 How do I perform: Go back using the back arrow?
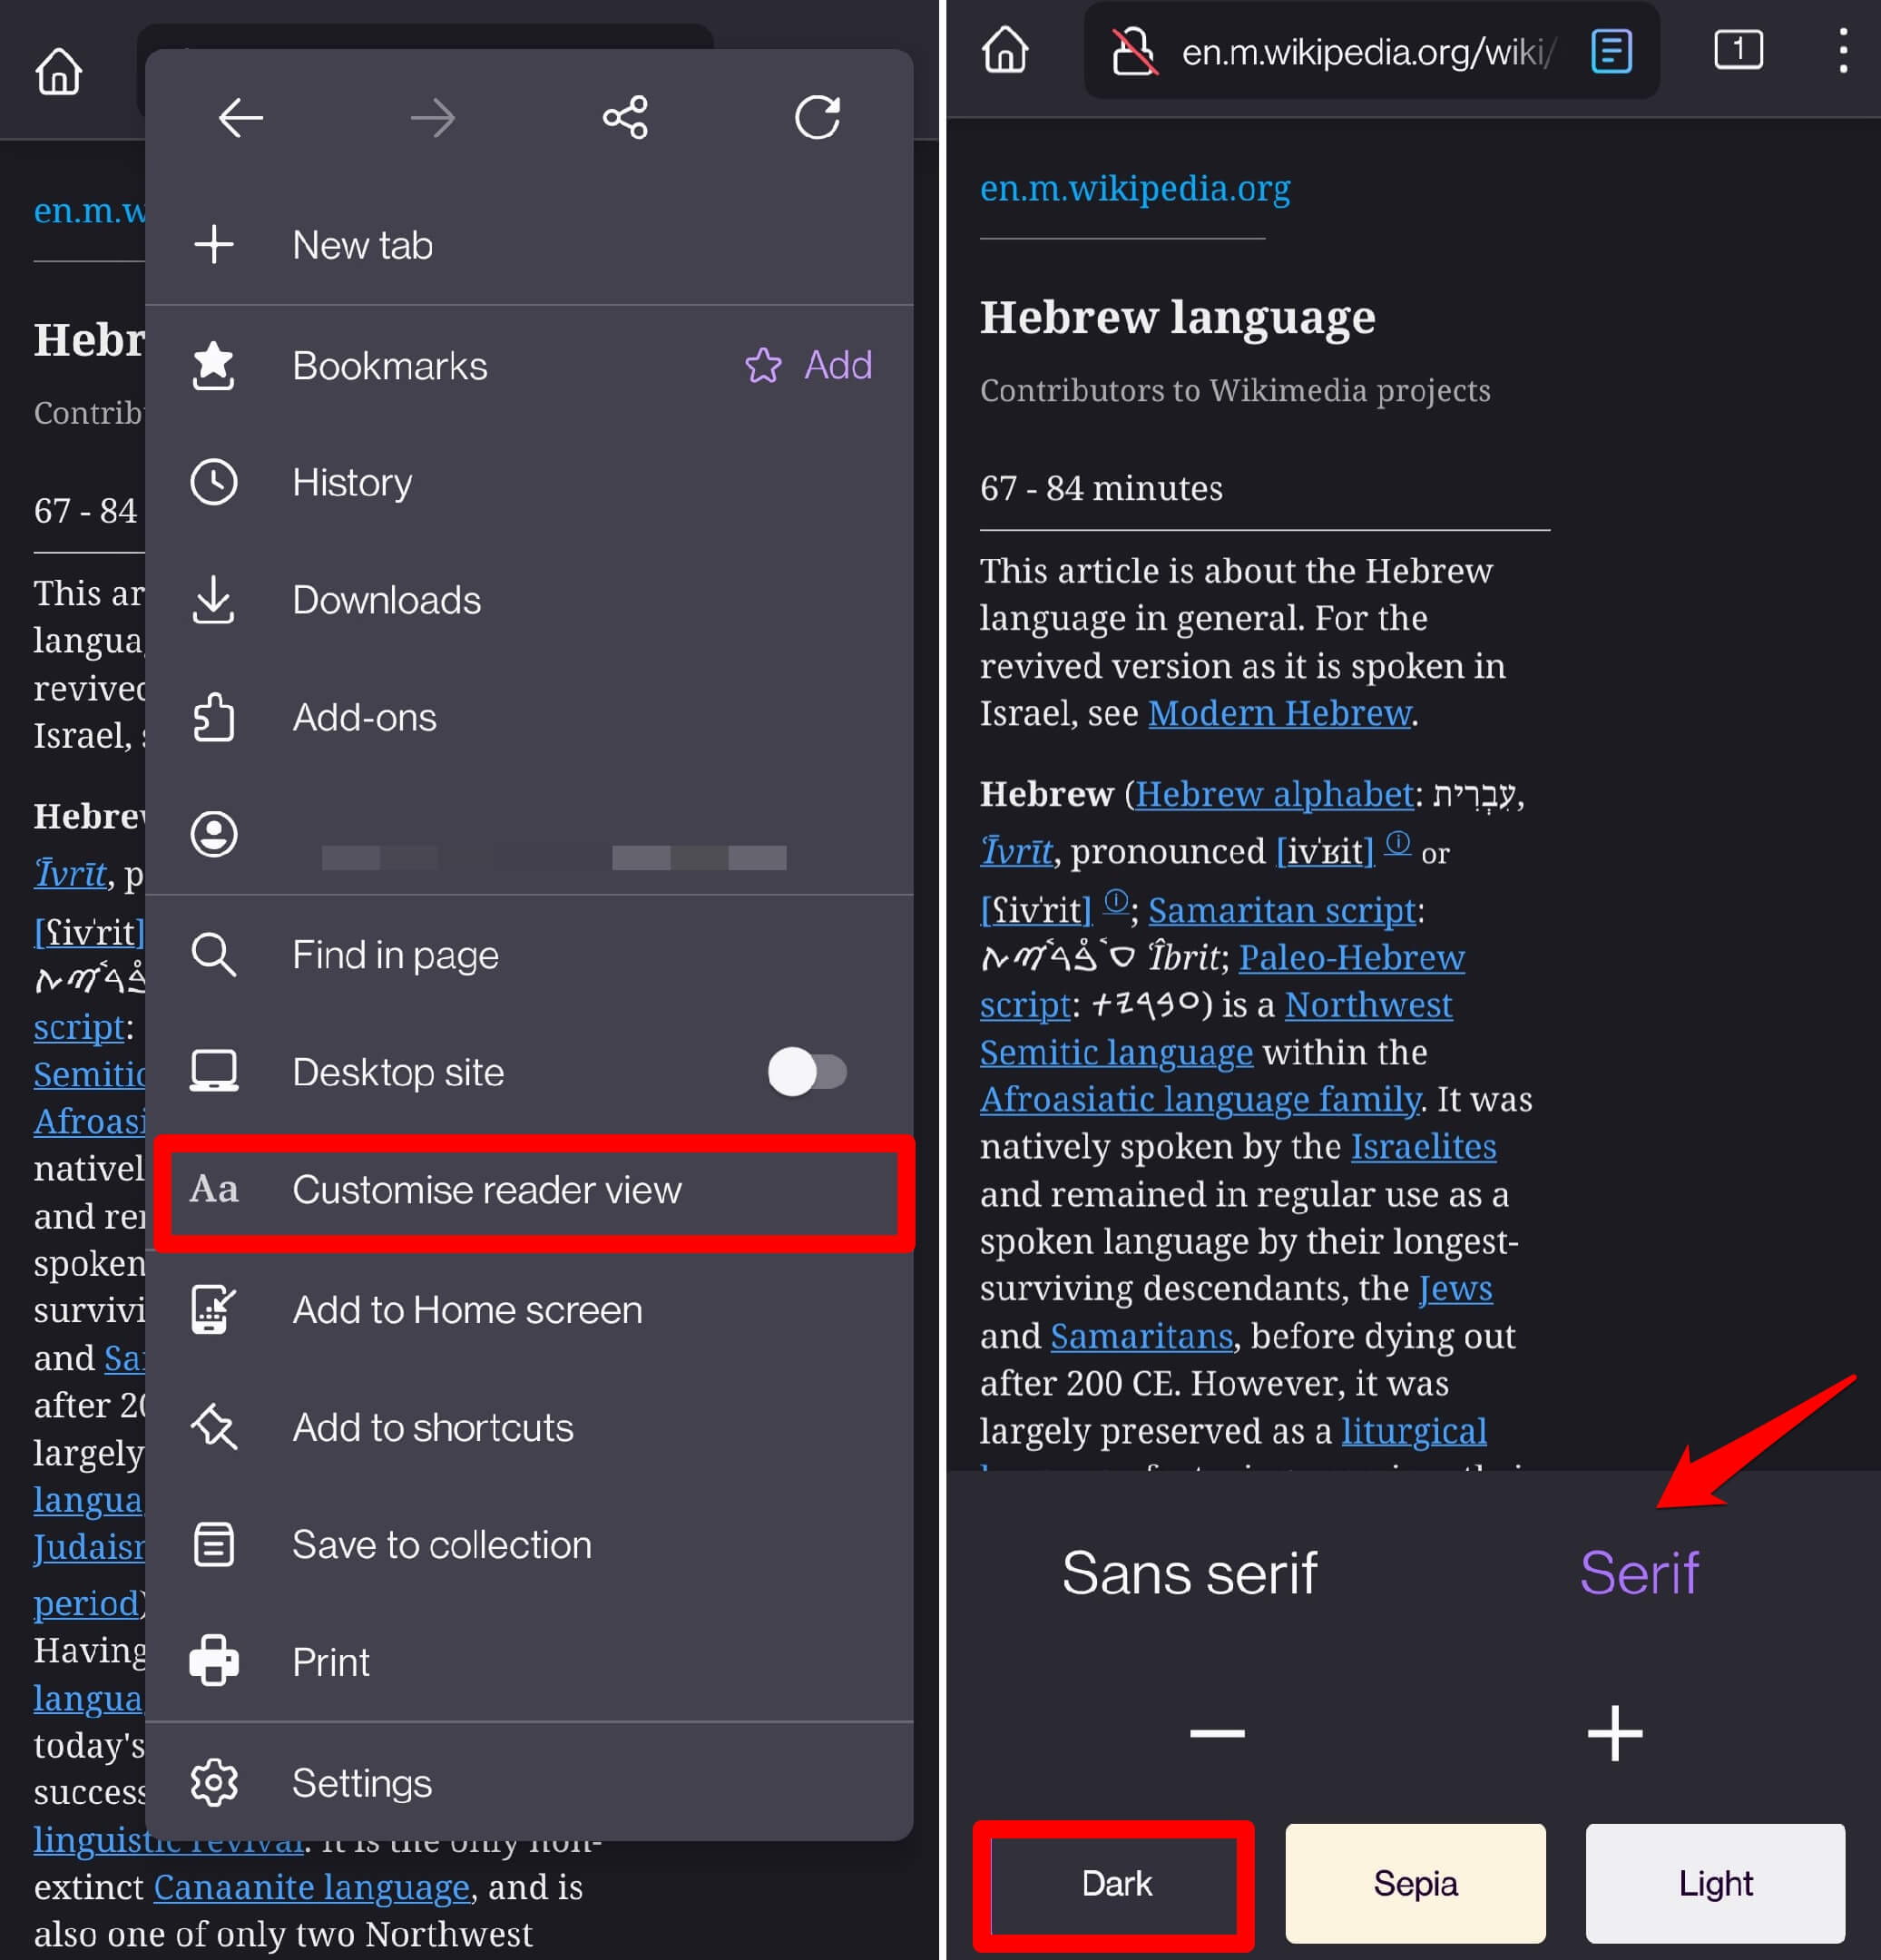(240, 118)
